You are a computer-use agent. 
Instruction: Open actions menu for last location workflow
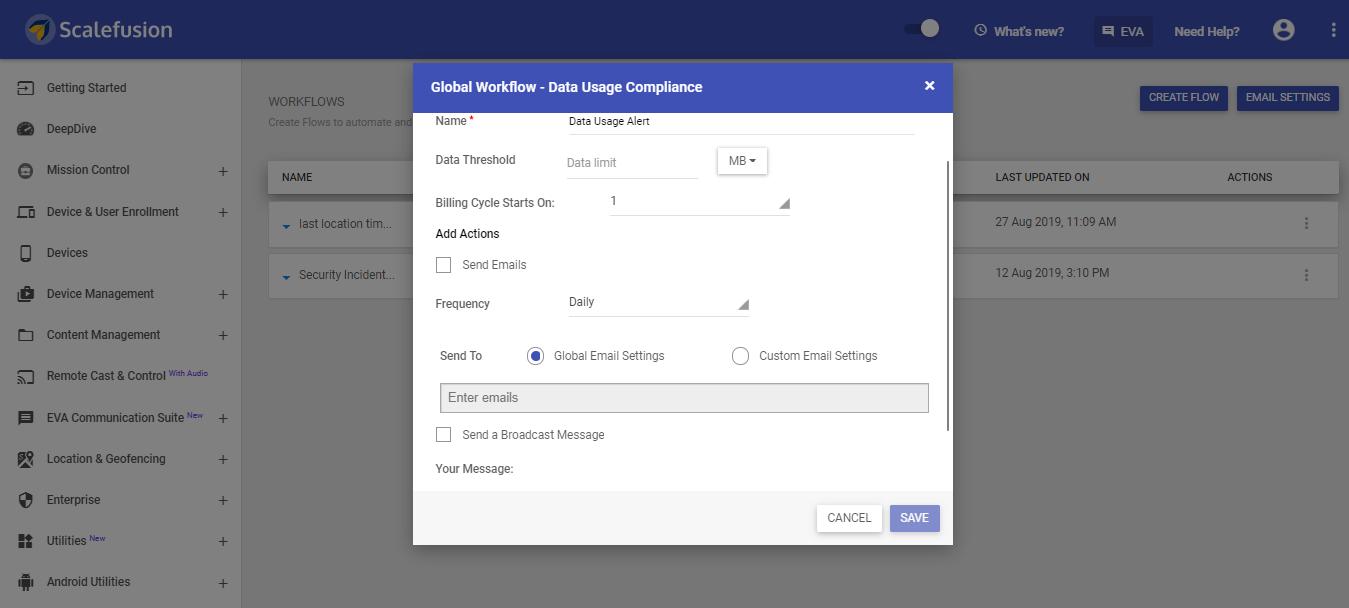[x=1306, y=223]
